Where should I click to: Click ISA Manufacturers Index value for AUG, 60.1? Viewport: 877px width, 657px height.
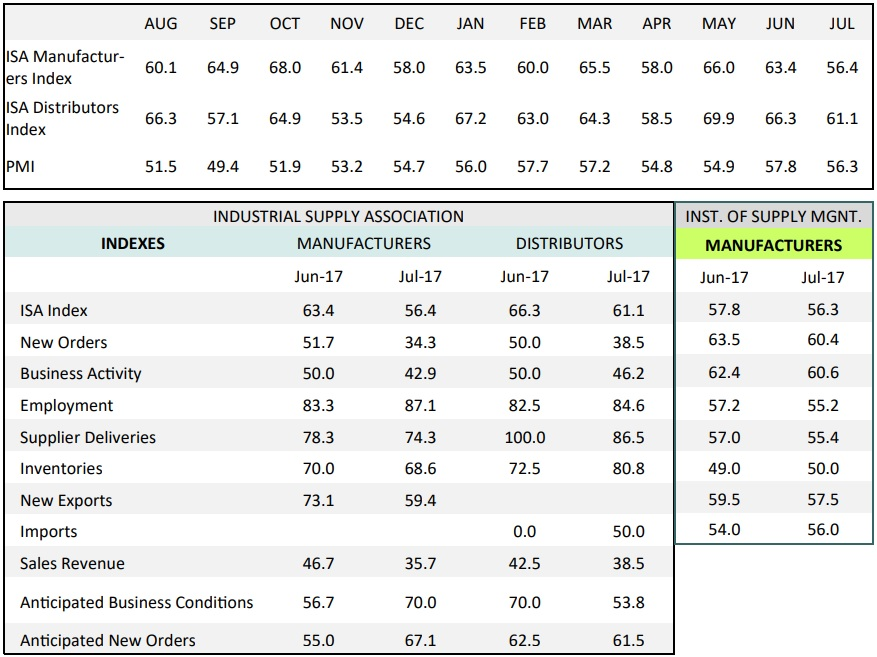pos(161,68)
